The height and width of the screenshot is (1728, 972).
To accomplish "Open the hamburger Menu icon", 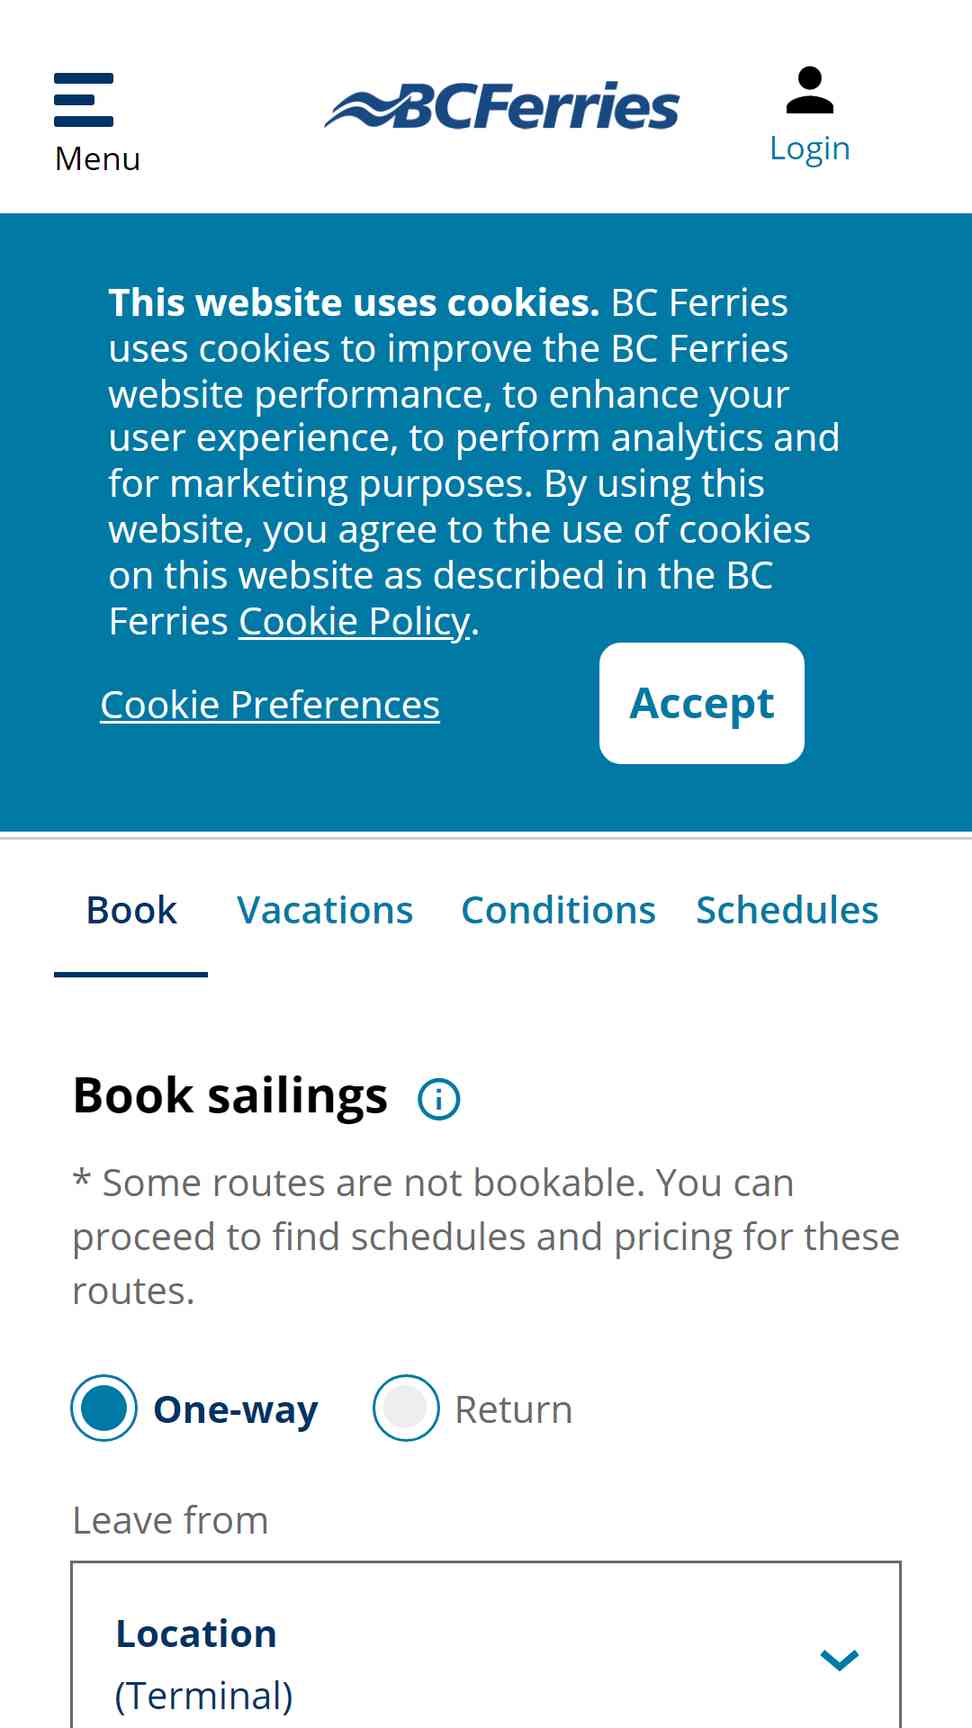I will click(84, 100).
